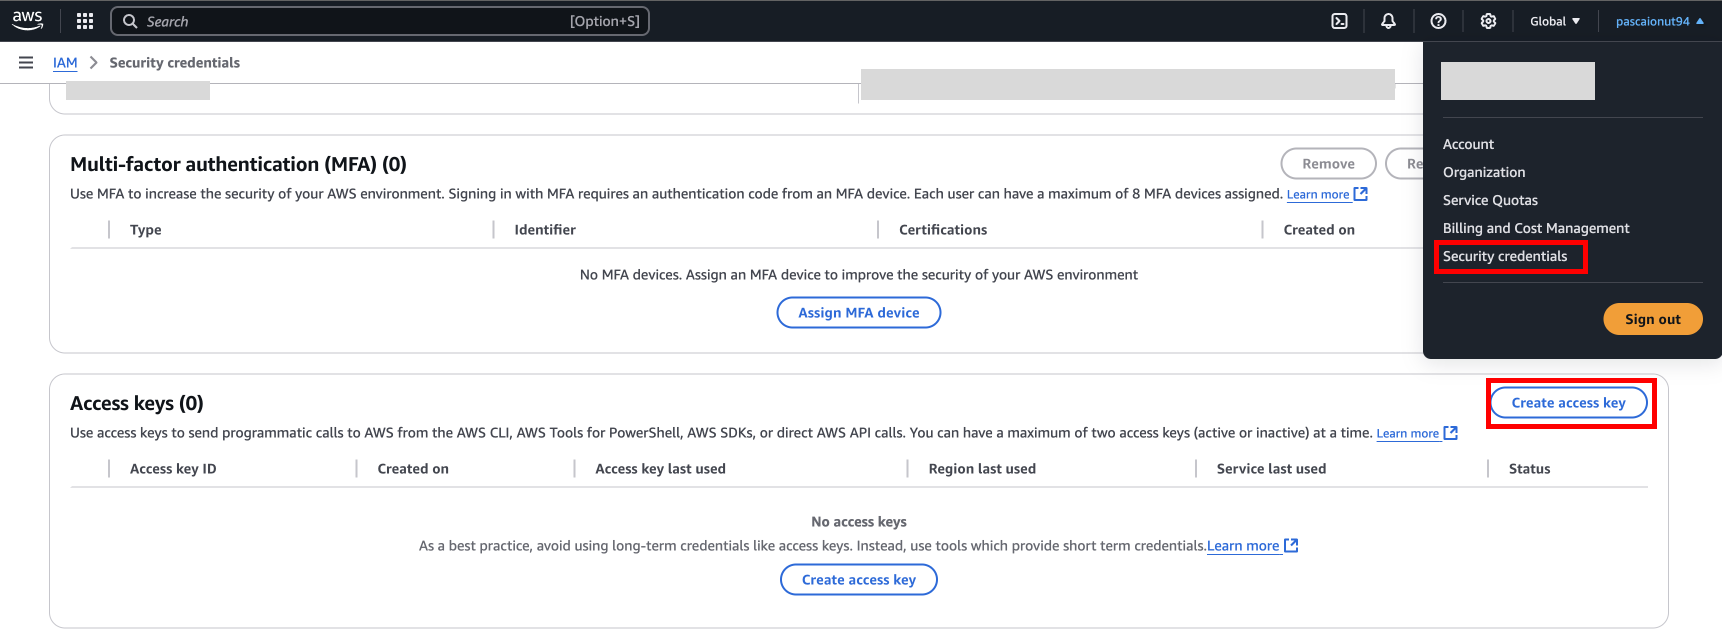Click Create access key in section header
The height and width of the screenshot is (629, 1722).
[1568, 403]
